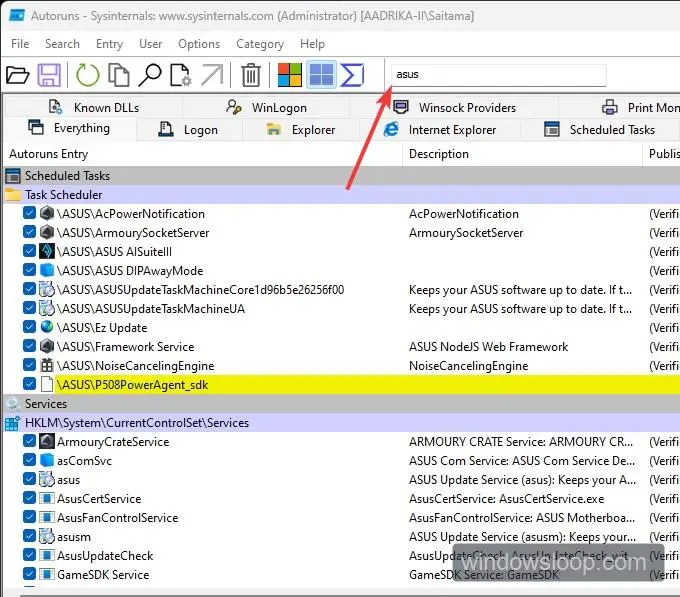The image size is (680, 597).
Task: Click the Copy toolbar icon
Action: pos(119,75)
